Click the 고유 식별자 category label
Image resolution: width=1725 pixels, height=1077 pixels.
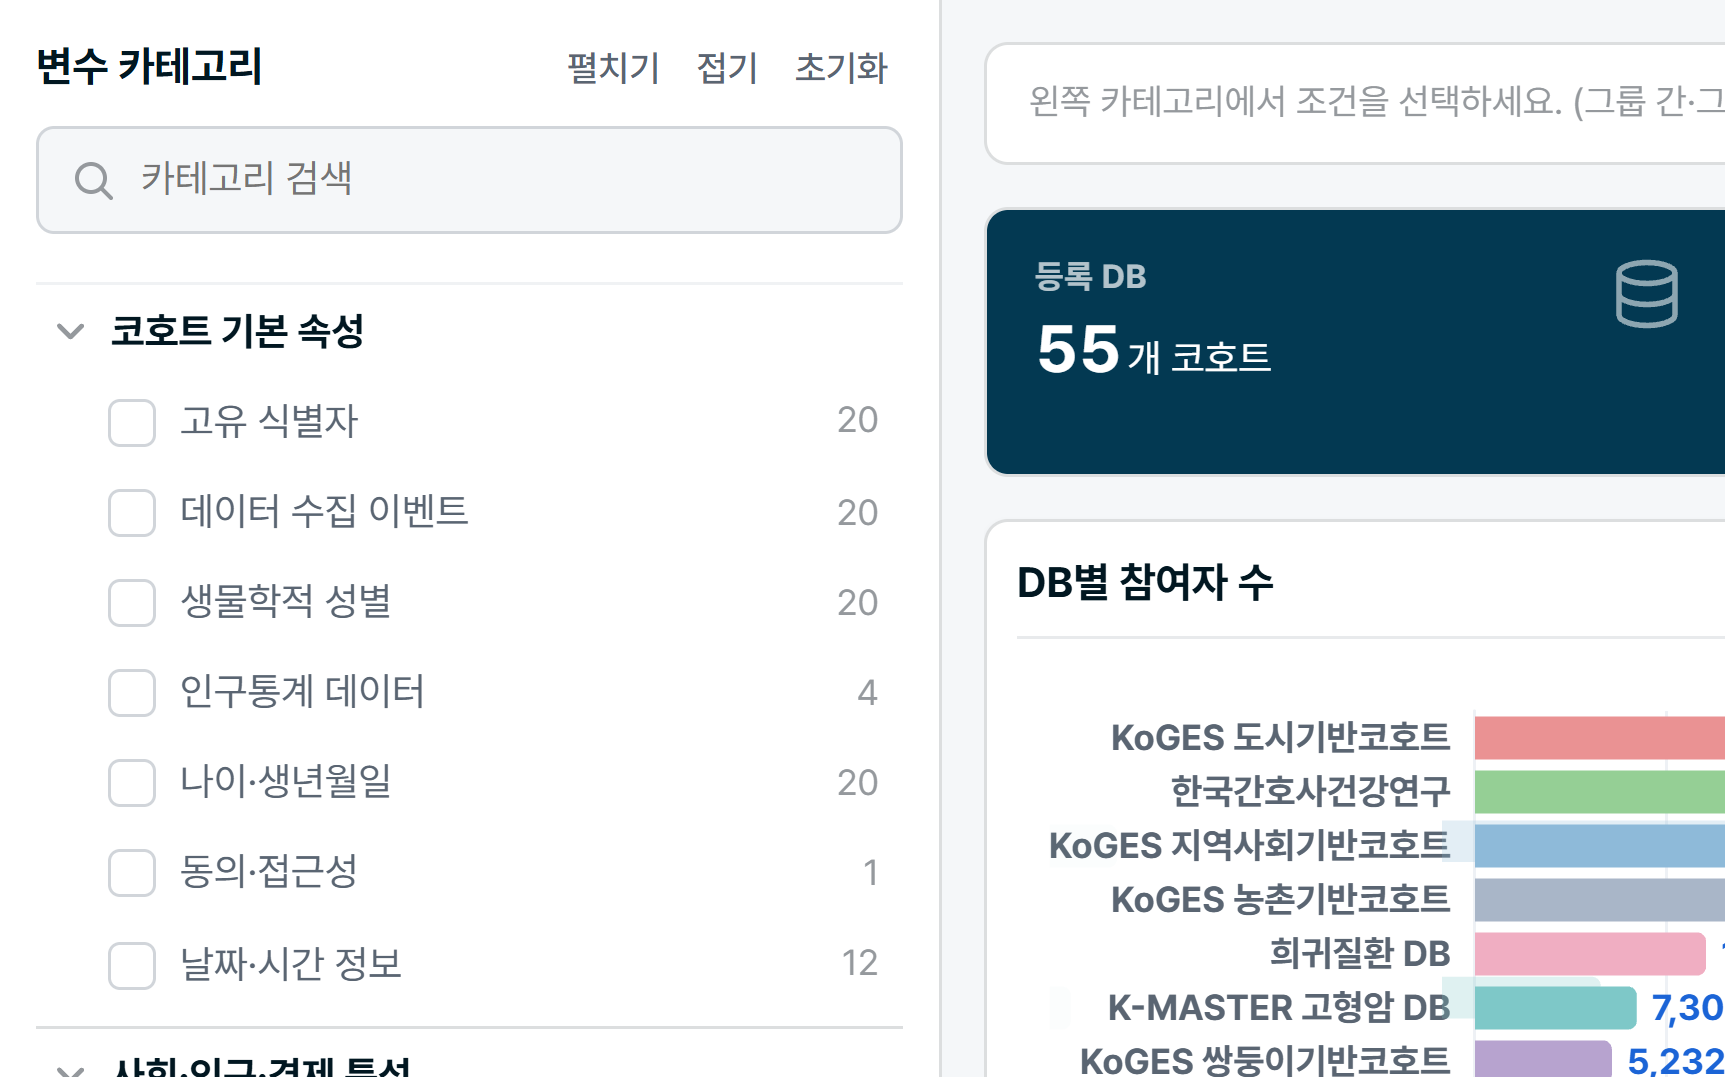[269, 421]
